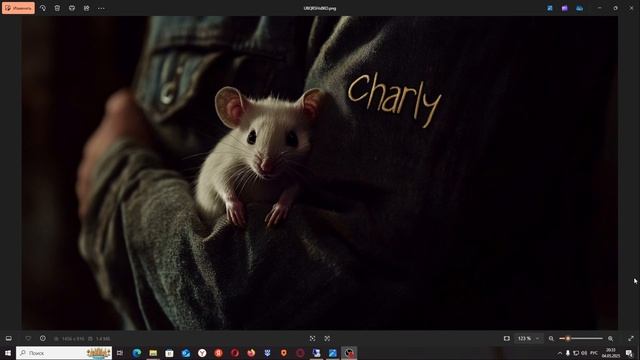Open the blue arrow icon on the taskbar
The height and width of the screenshot is (360, 640).
(333, 353)
